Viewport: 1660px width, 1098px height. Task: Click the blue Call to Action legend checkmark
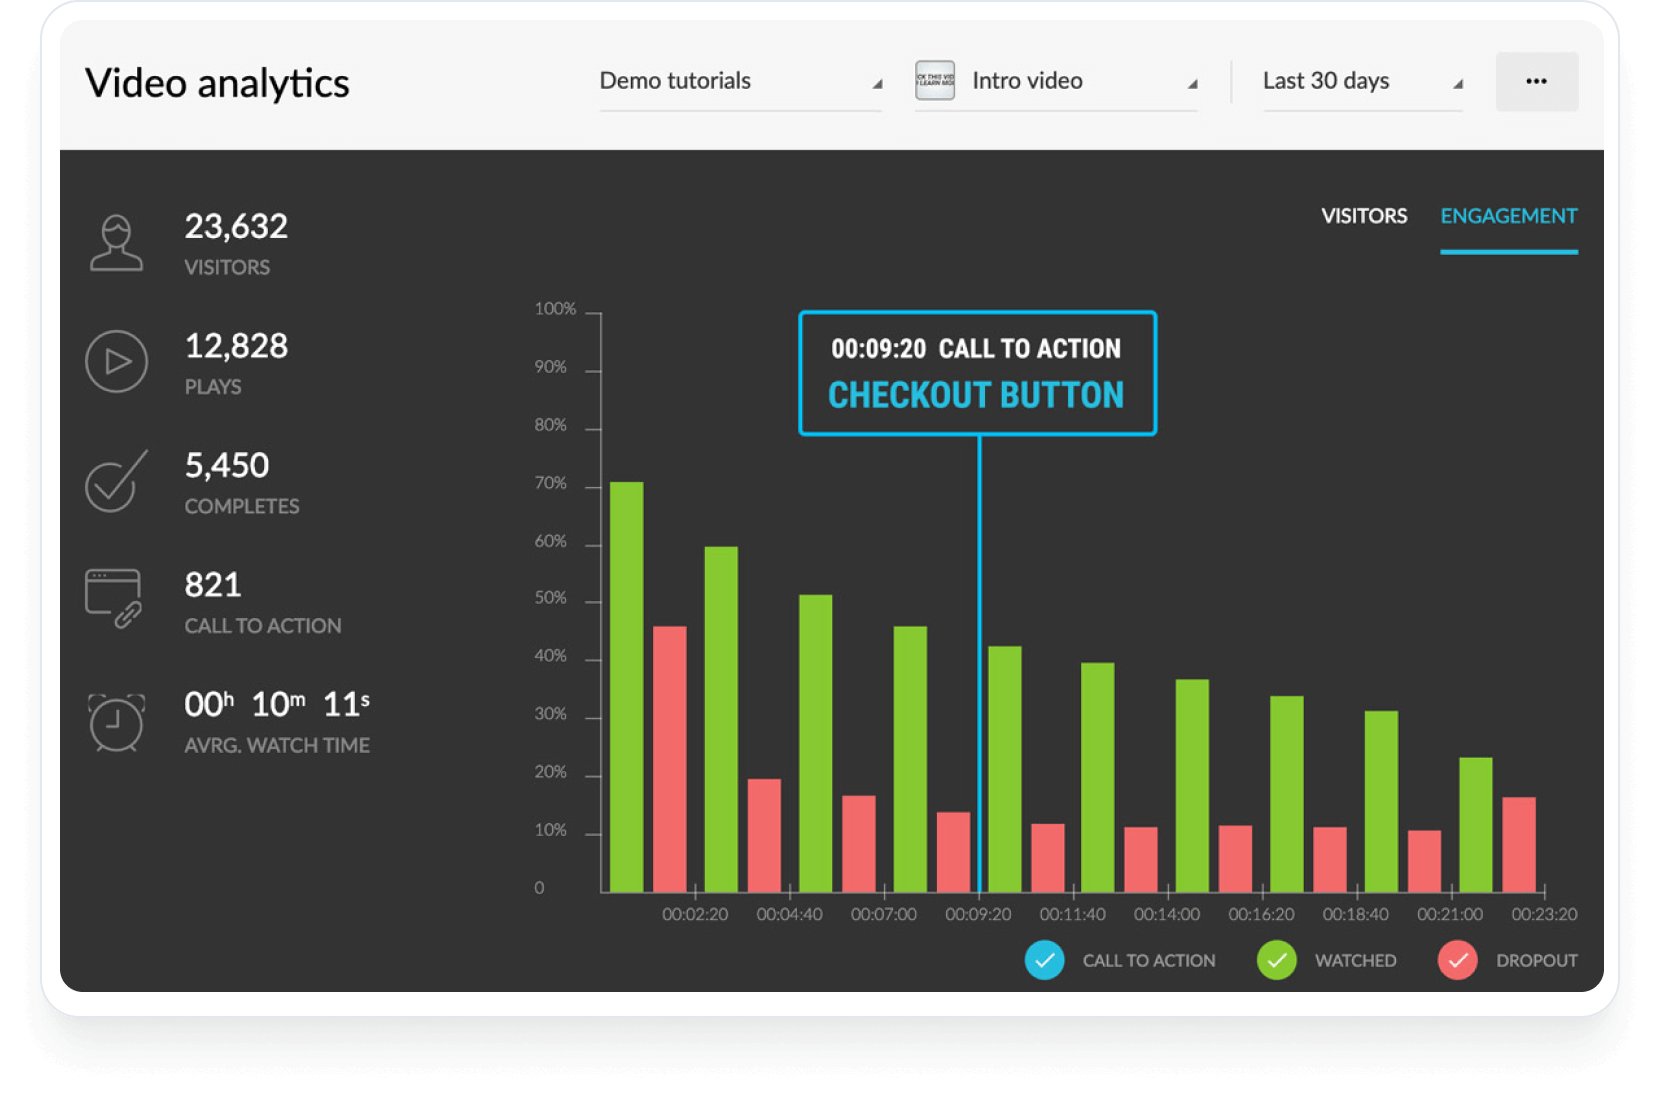1046,960
